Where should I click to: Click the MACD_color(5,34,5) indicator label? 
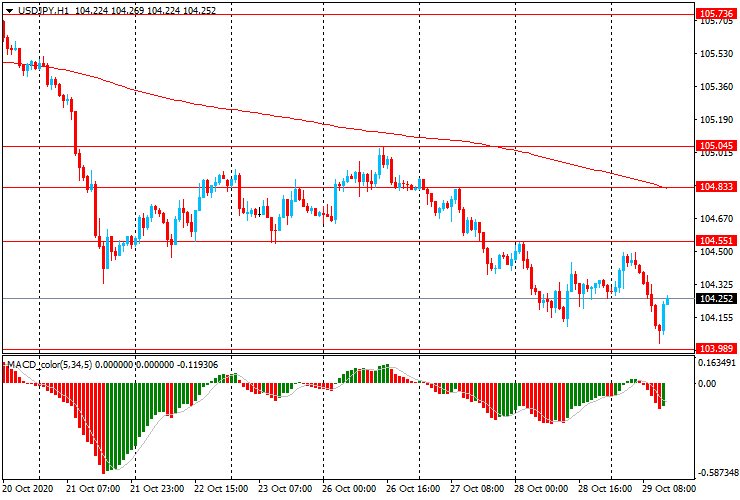(x=50, y=364)
